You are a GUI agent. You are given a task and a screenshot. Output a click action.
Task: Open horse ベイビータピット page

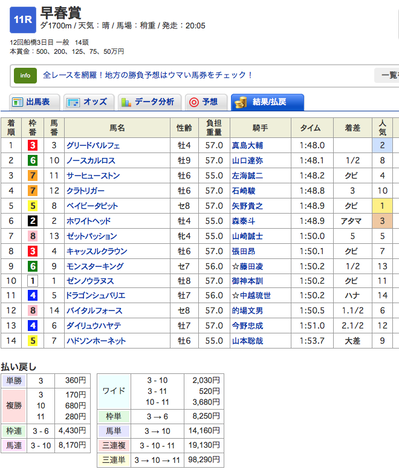pos(92,206)
